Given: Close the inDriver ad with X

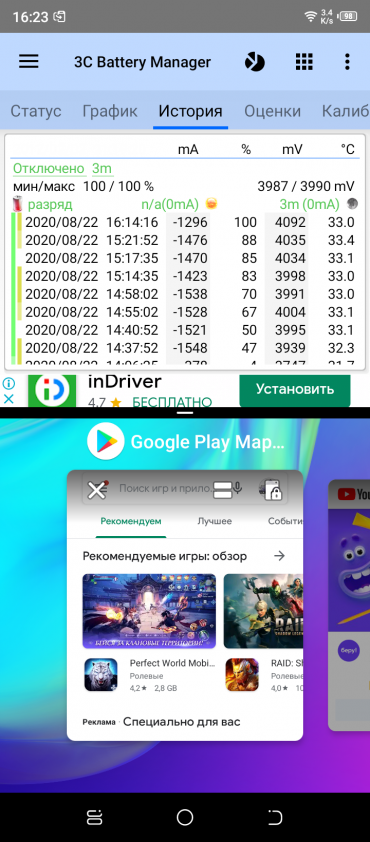Looking at the screenshot, I should tap(9, 399).
